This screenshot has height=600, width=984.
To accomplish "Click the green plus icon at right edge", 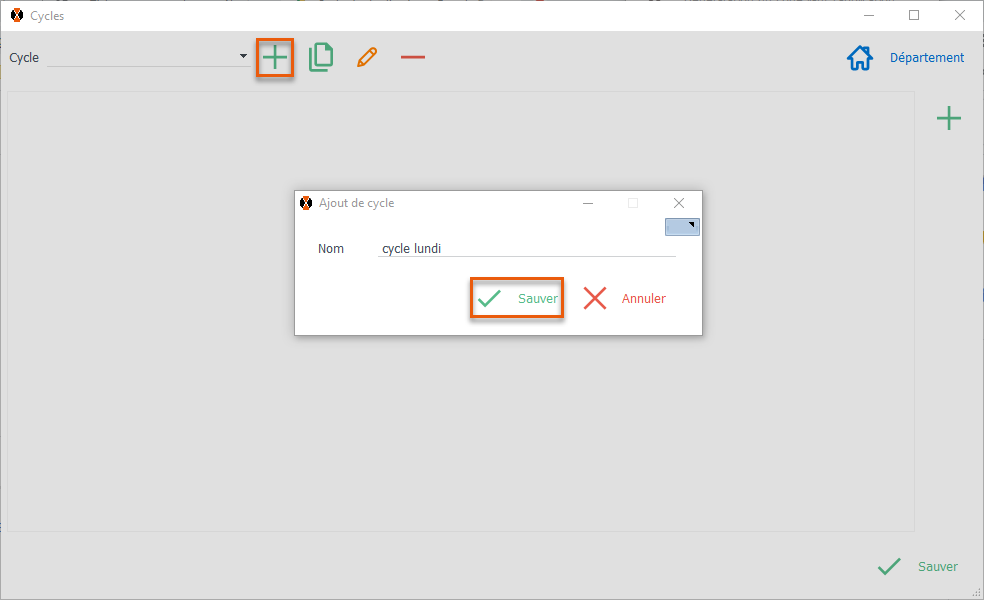I will pos(948,119).
